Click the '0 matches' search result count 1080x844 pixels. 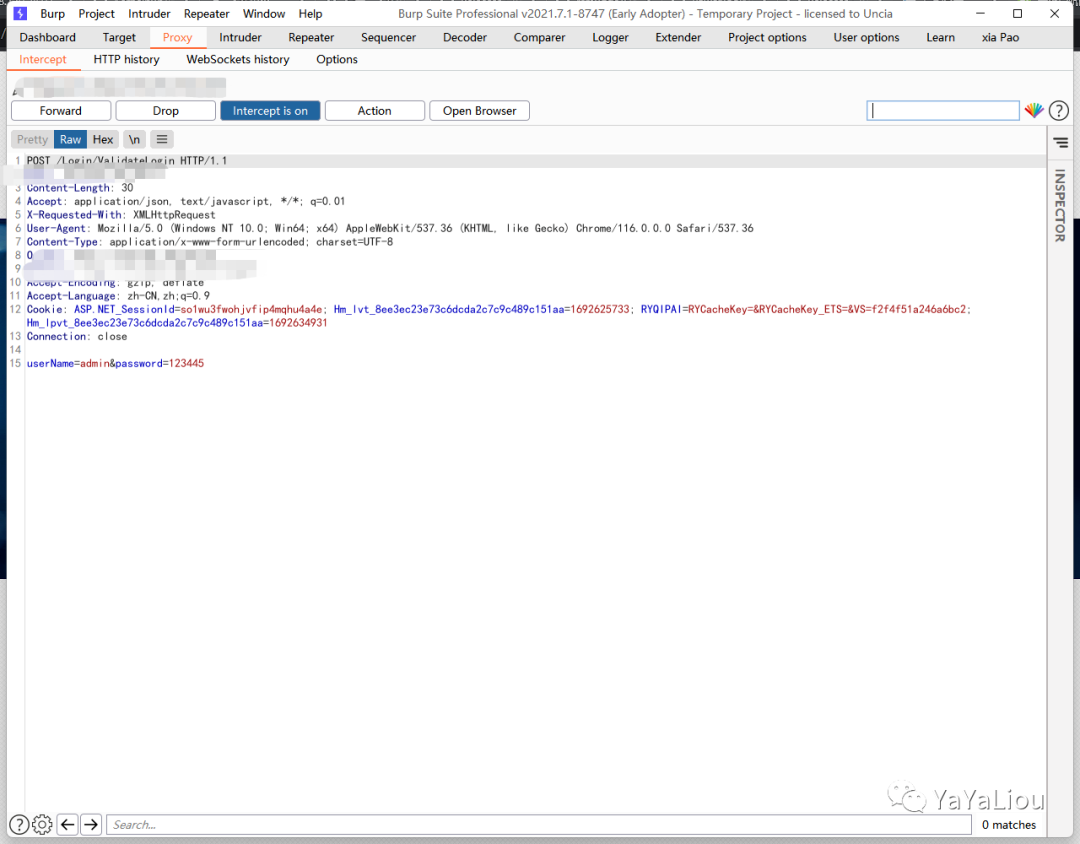click(x=1008, y=825)
